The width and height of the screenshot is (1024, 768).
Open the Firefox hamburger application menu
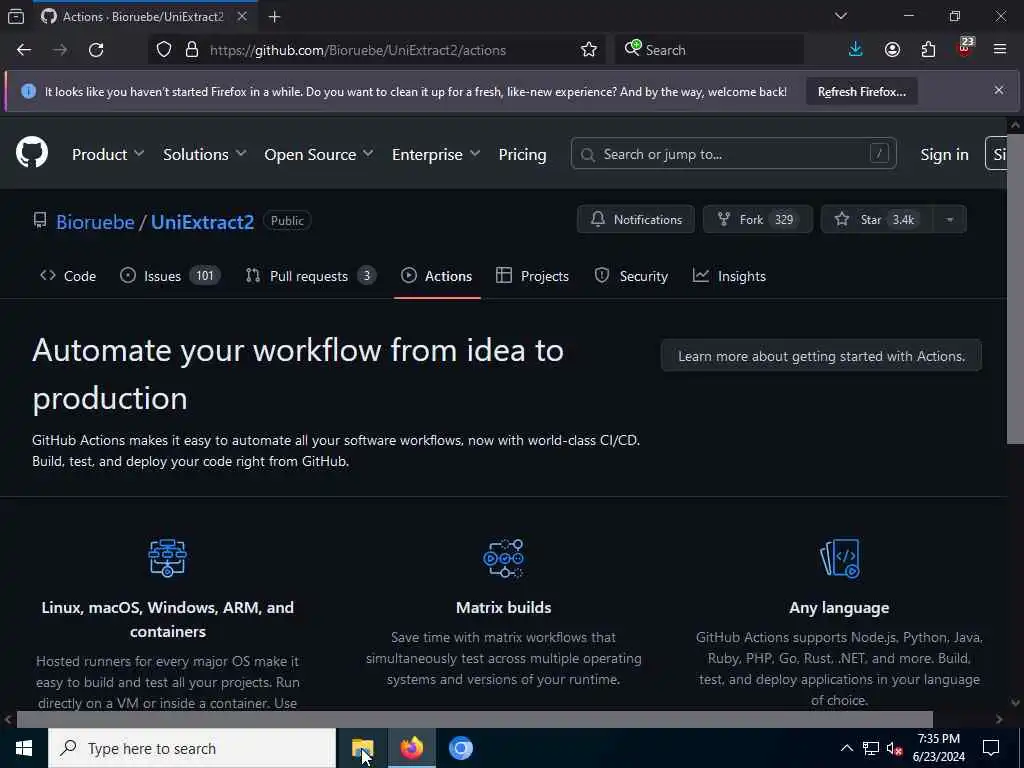pyautogui.click(x=1000, y=50)
